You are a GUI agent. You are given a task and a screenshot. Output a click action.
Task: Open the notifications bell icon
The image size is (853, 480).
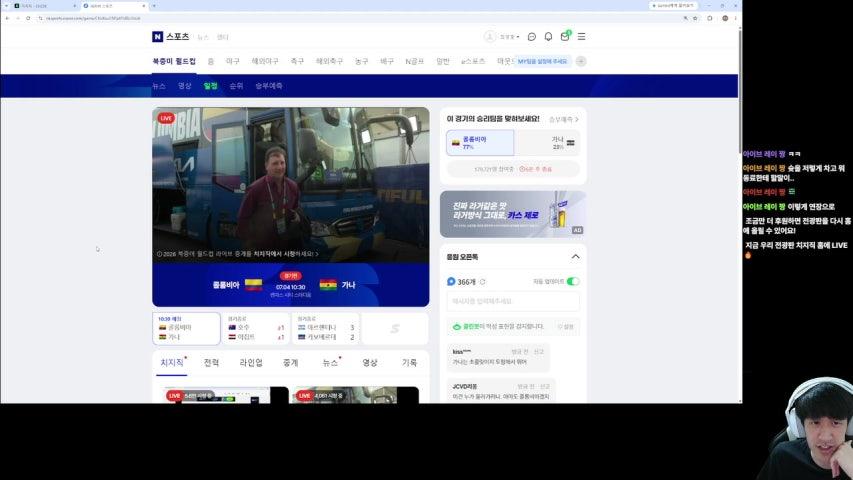pos(548,36)
